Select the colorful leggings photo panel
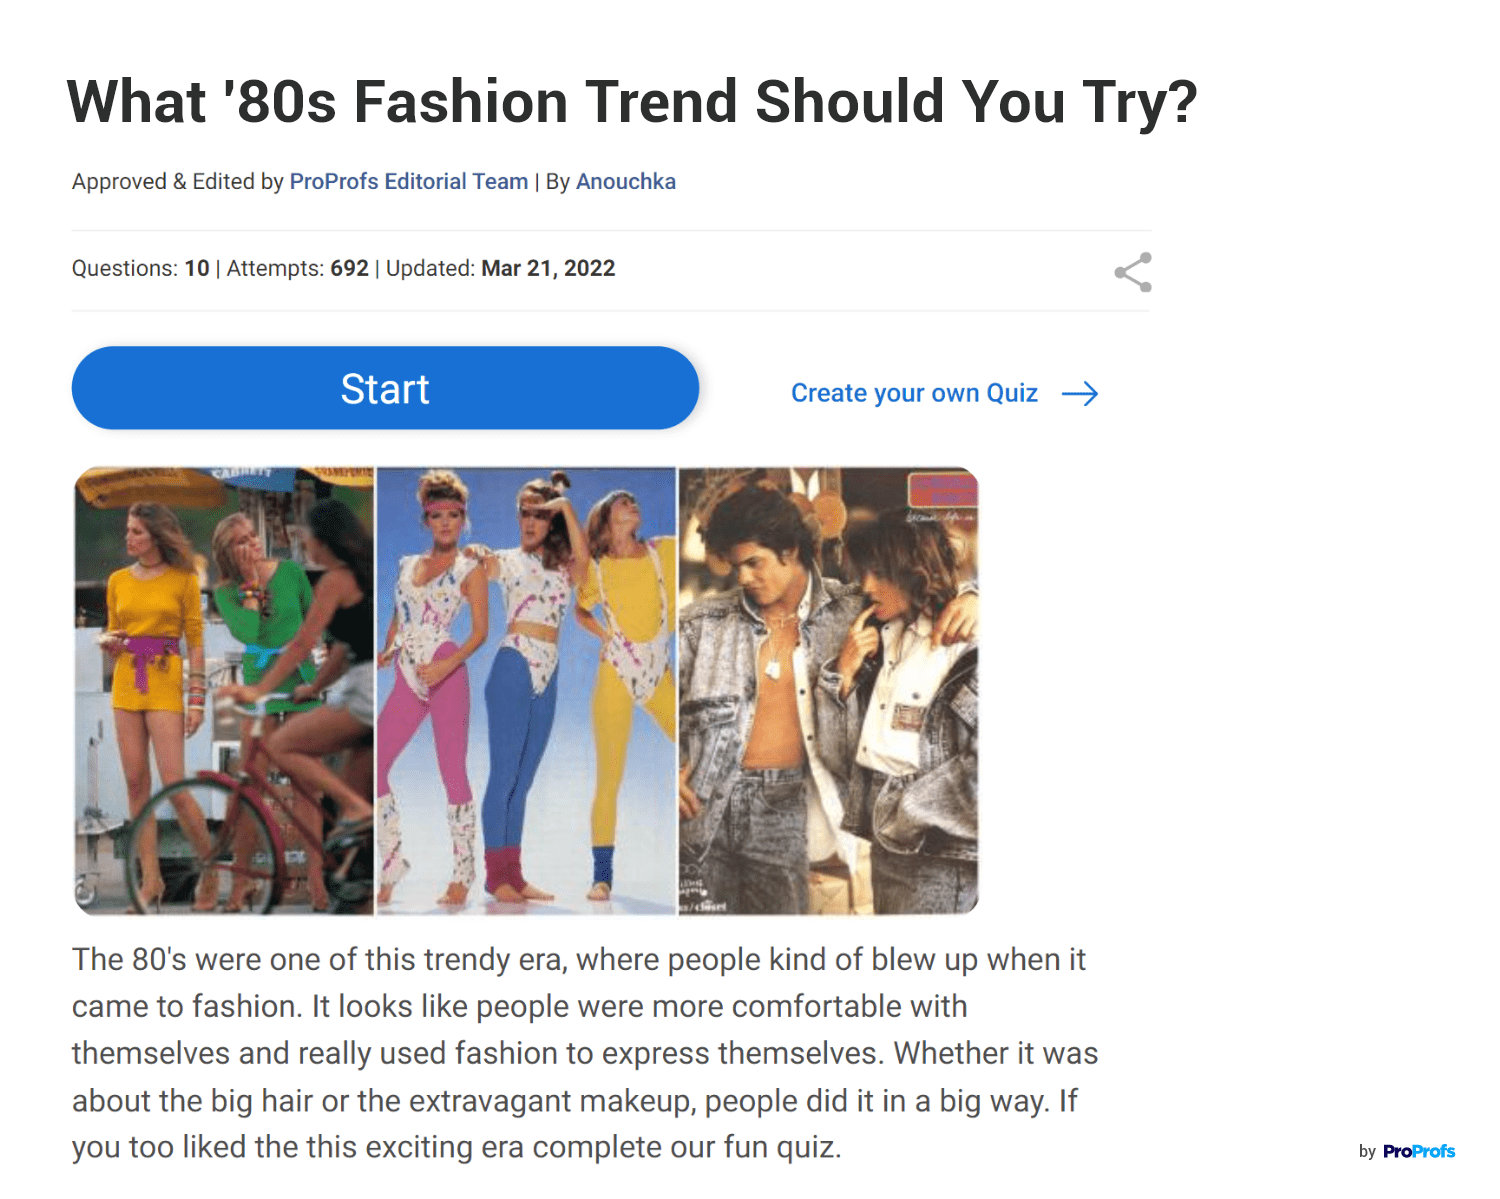 click(526, 690)
